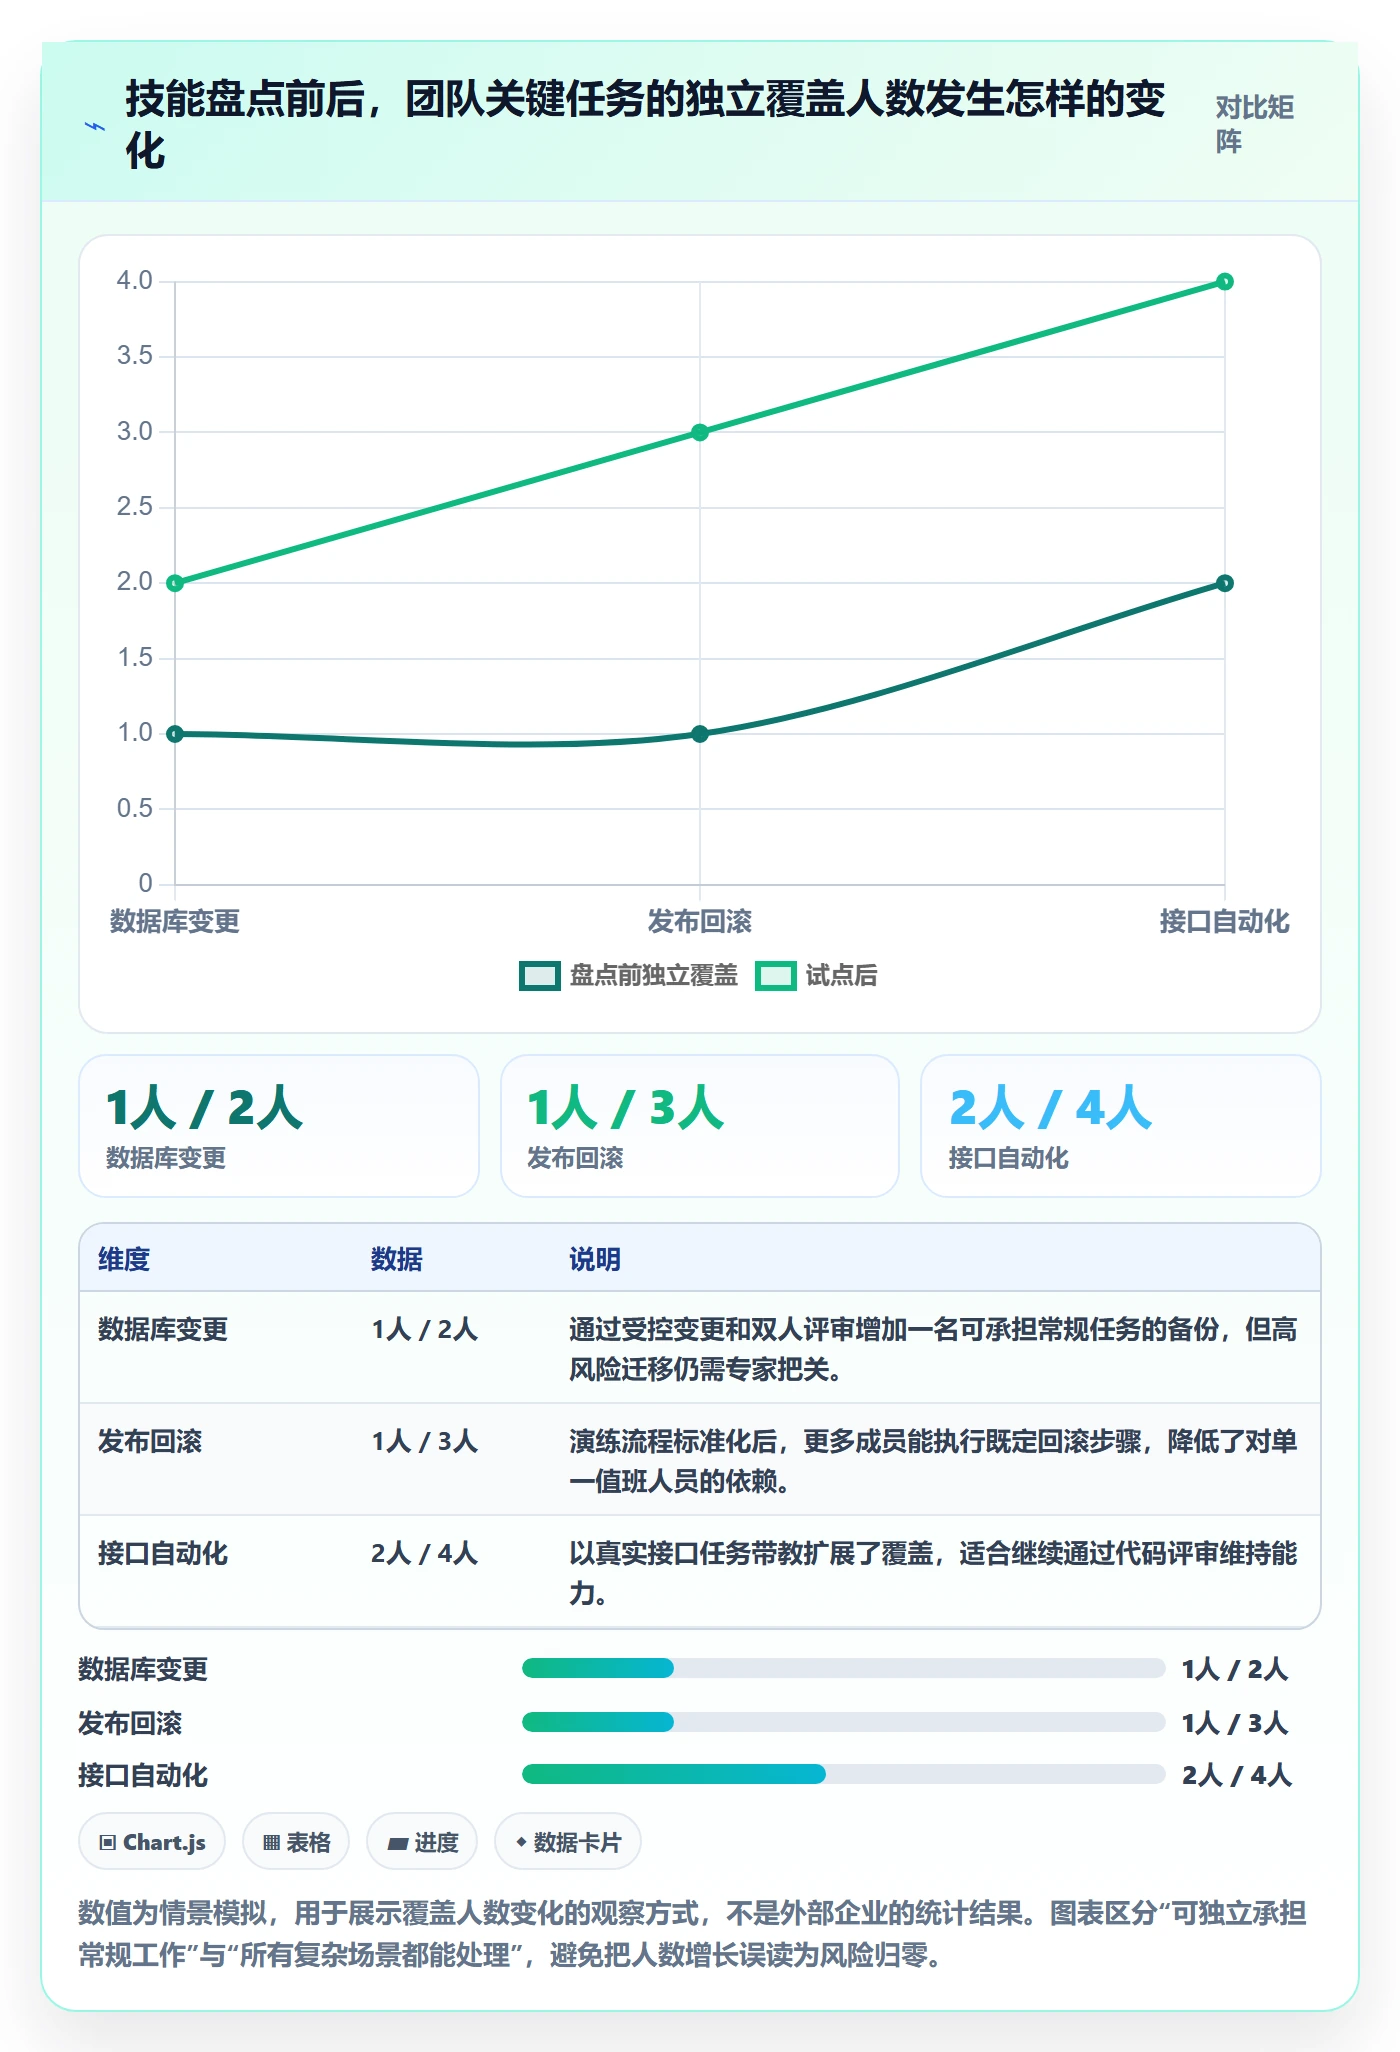The width and height of the screenshot is (1400, 2052).
Task: Click the description starting 演练流程标准化后
Action: tap(933, 1461)
